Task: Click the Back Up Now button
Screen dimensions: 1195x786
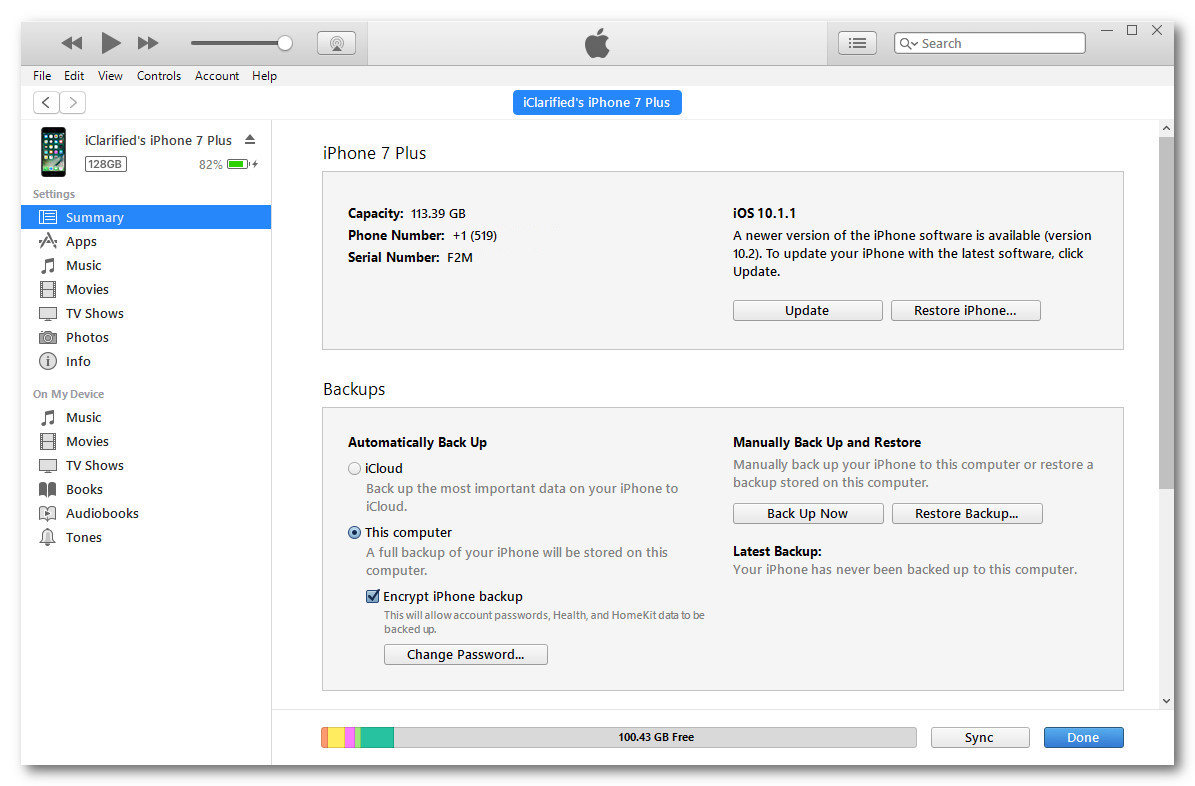Action: point(807,514)
